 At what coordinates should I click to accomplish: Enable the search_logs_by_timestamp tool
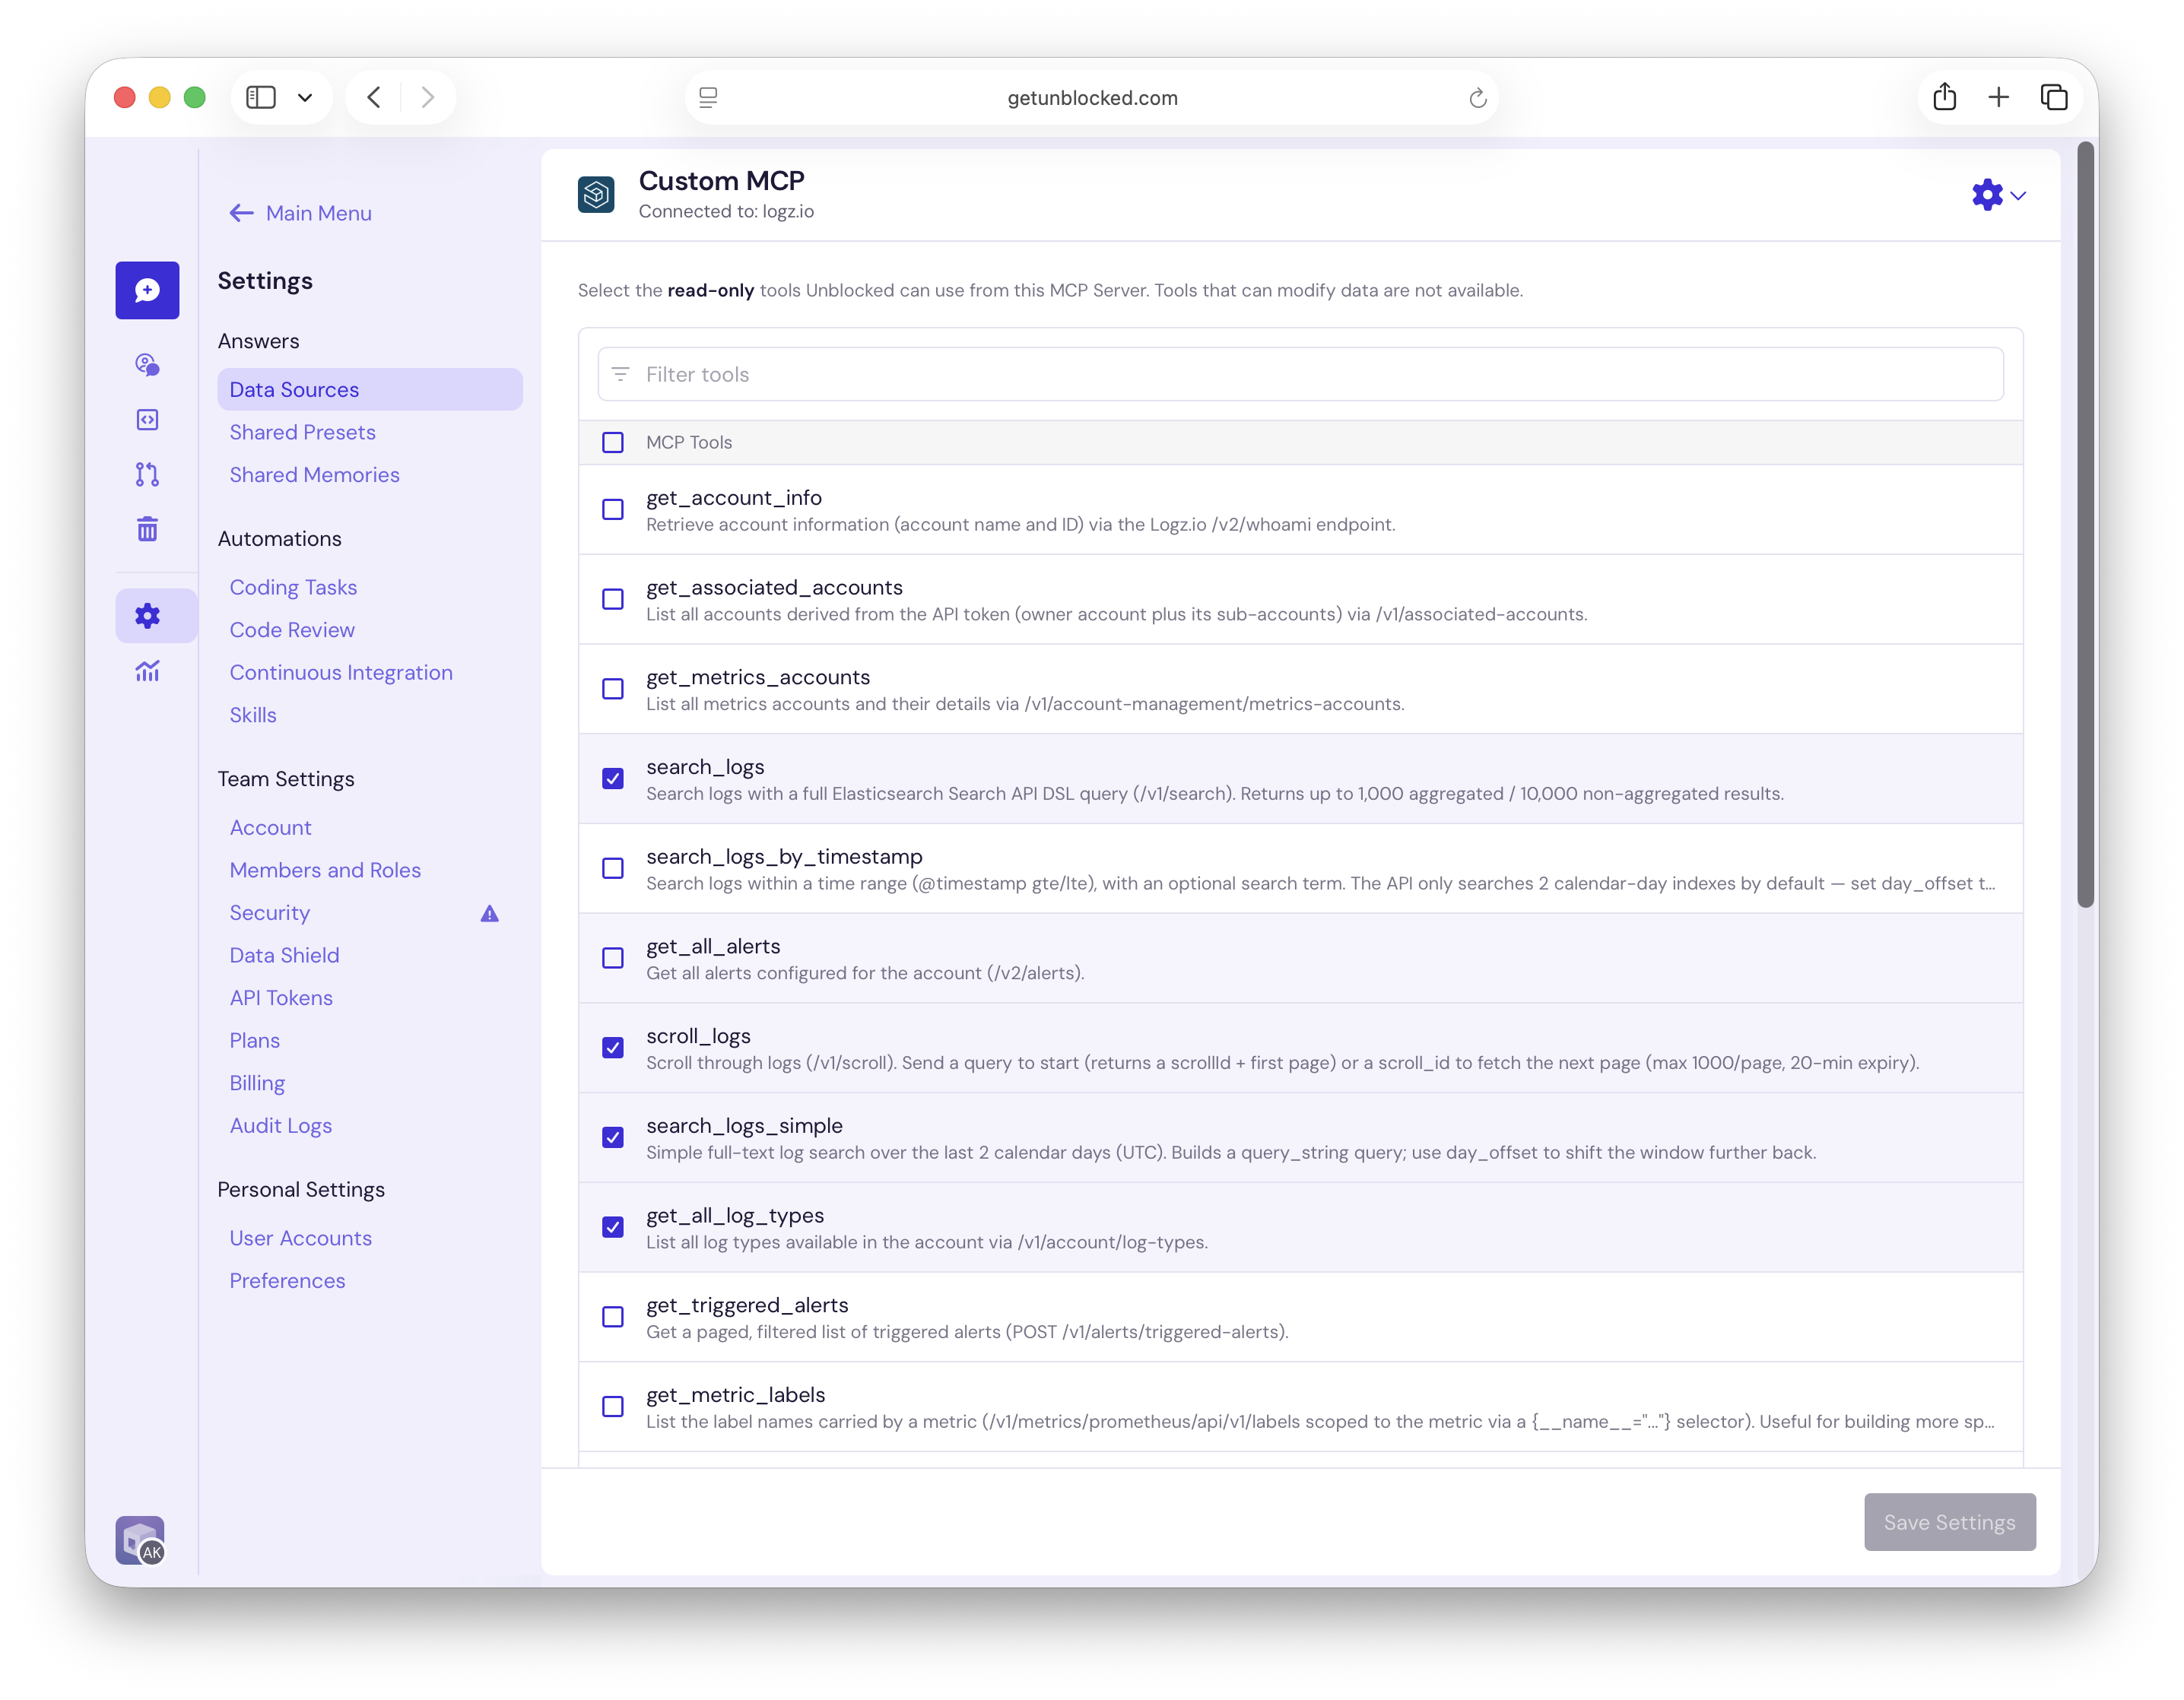point(613,868)
